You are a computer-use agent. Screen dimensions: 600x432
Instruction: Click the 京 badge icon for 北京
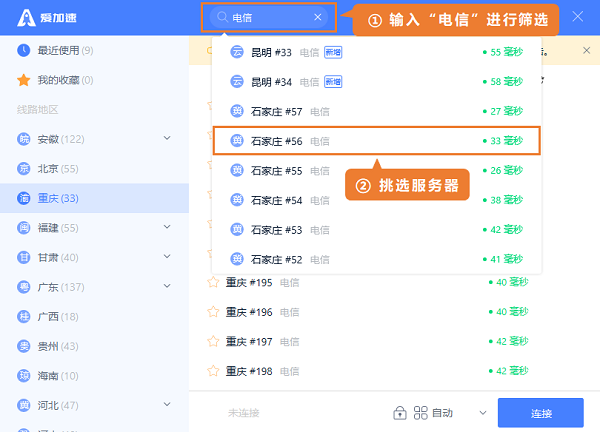[24, 168]
